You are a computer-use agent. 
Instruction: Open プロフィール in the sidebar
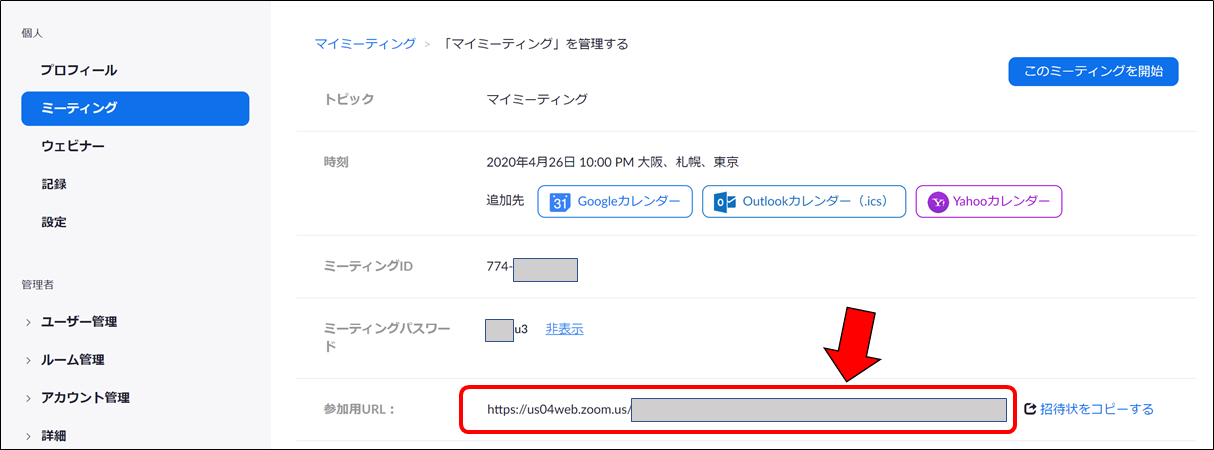coord(79,71)
